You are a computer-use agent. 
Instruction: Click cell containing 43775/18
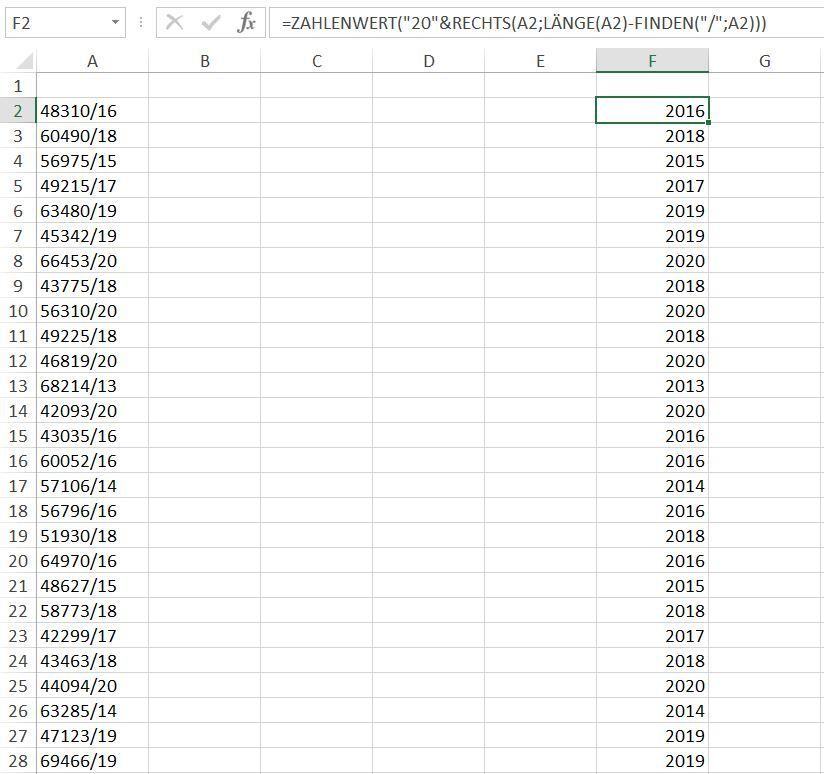click(x=92, y=285)
